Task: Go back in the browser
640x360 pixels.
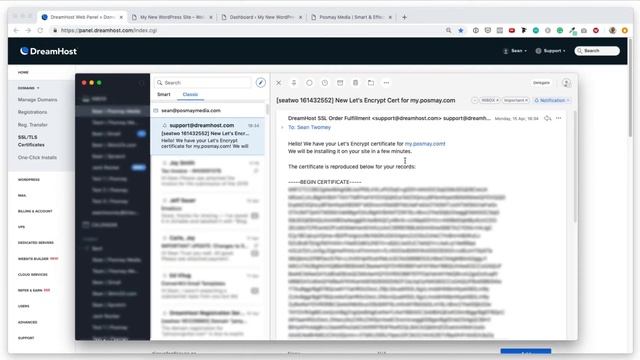Action: (x=16, y=30)
